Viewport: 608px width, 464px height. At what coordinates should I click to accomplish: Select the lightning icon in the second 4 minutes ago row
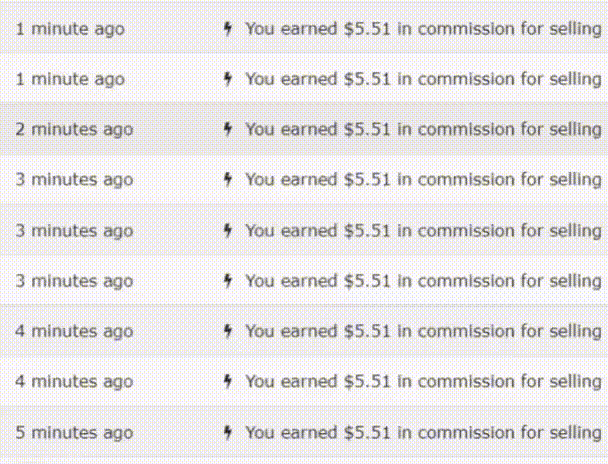pyautogui.click(x=228, y=381)
